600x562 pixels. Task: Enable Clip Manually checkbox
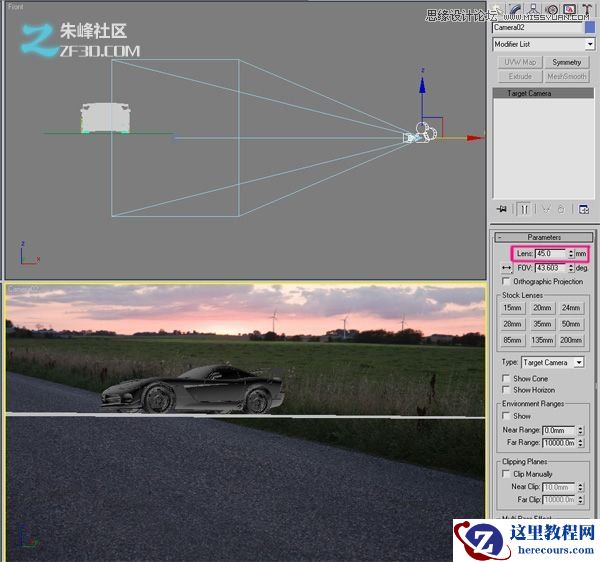point(506,474)
